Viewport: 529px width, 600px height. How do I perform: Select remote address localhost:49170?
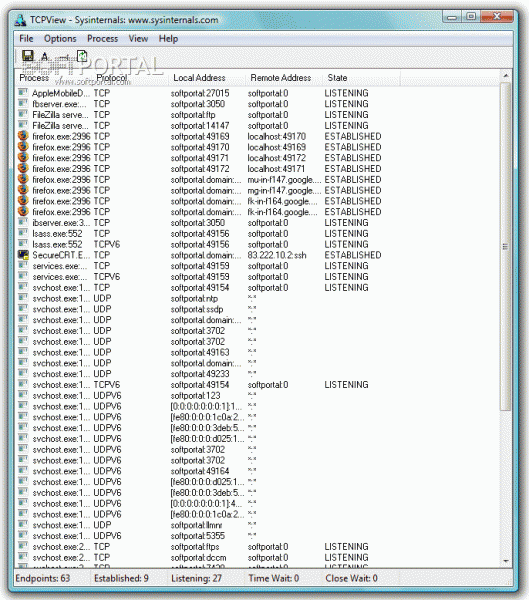point(277,137)
